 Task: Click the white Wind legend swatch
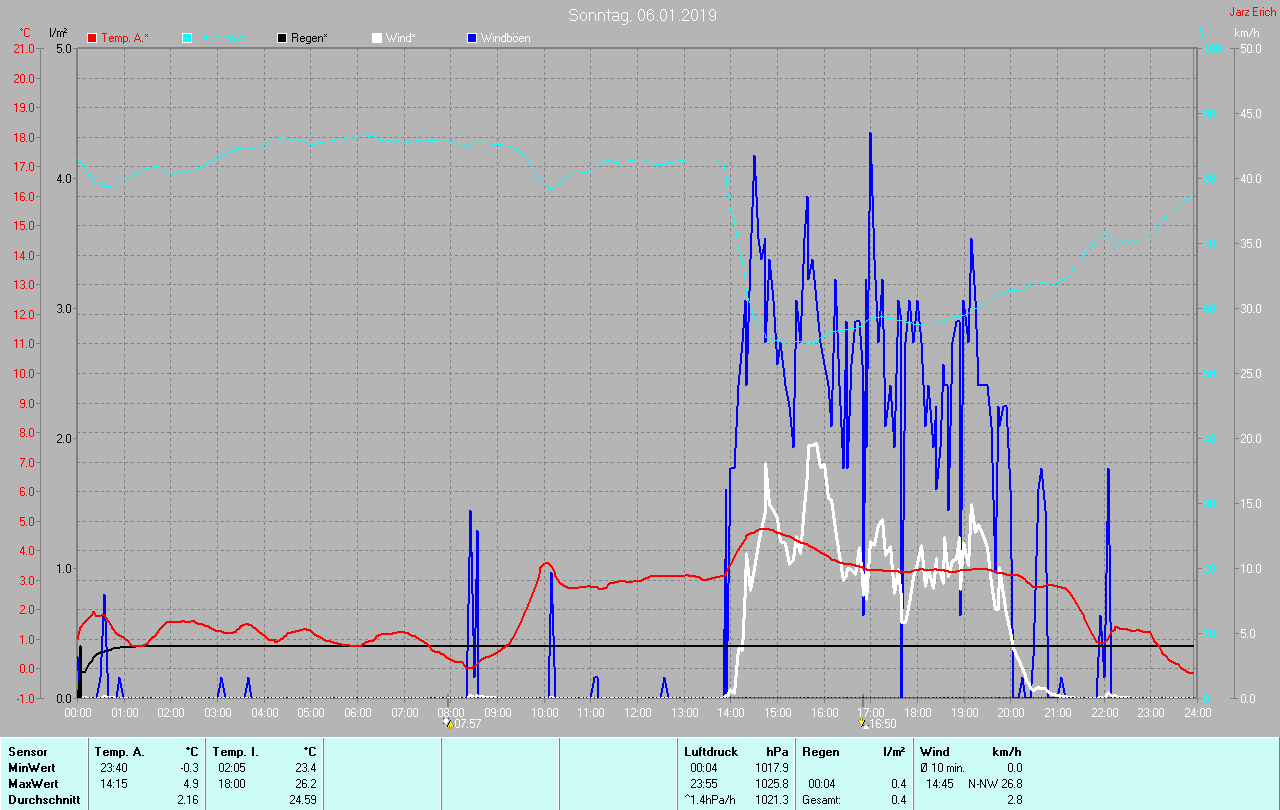(x=376, y=38)
